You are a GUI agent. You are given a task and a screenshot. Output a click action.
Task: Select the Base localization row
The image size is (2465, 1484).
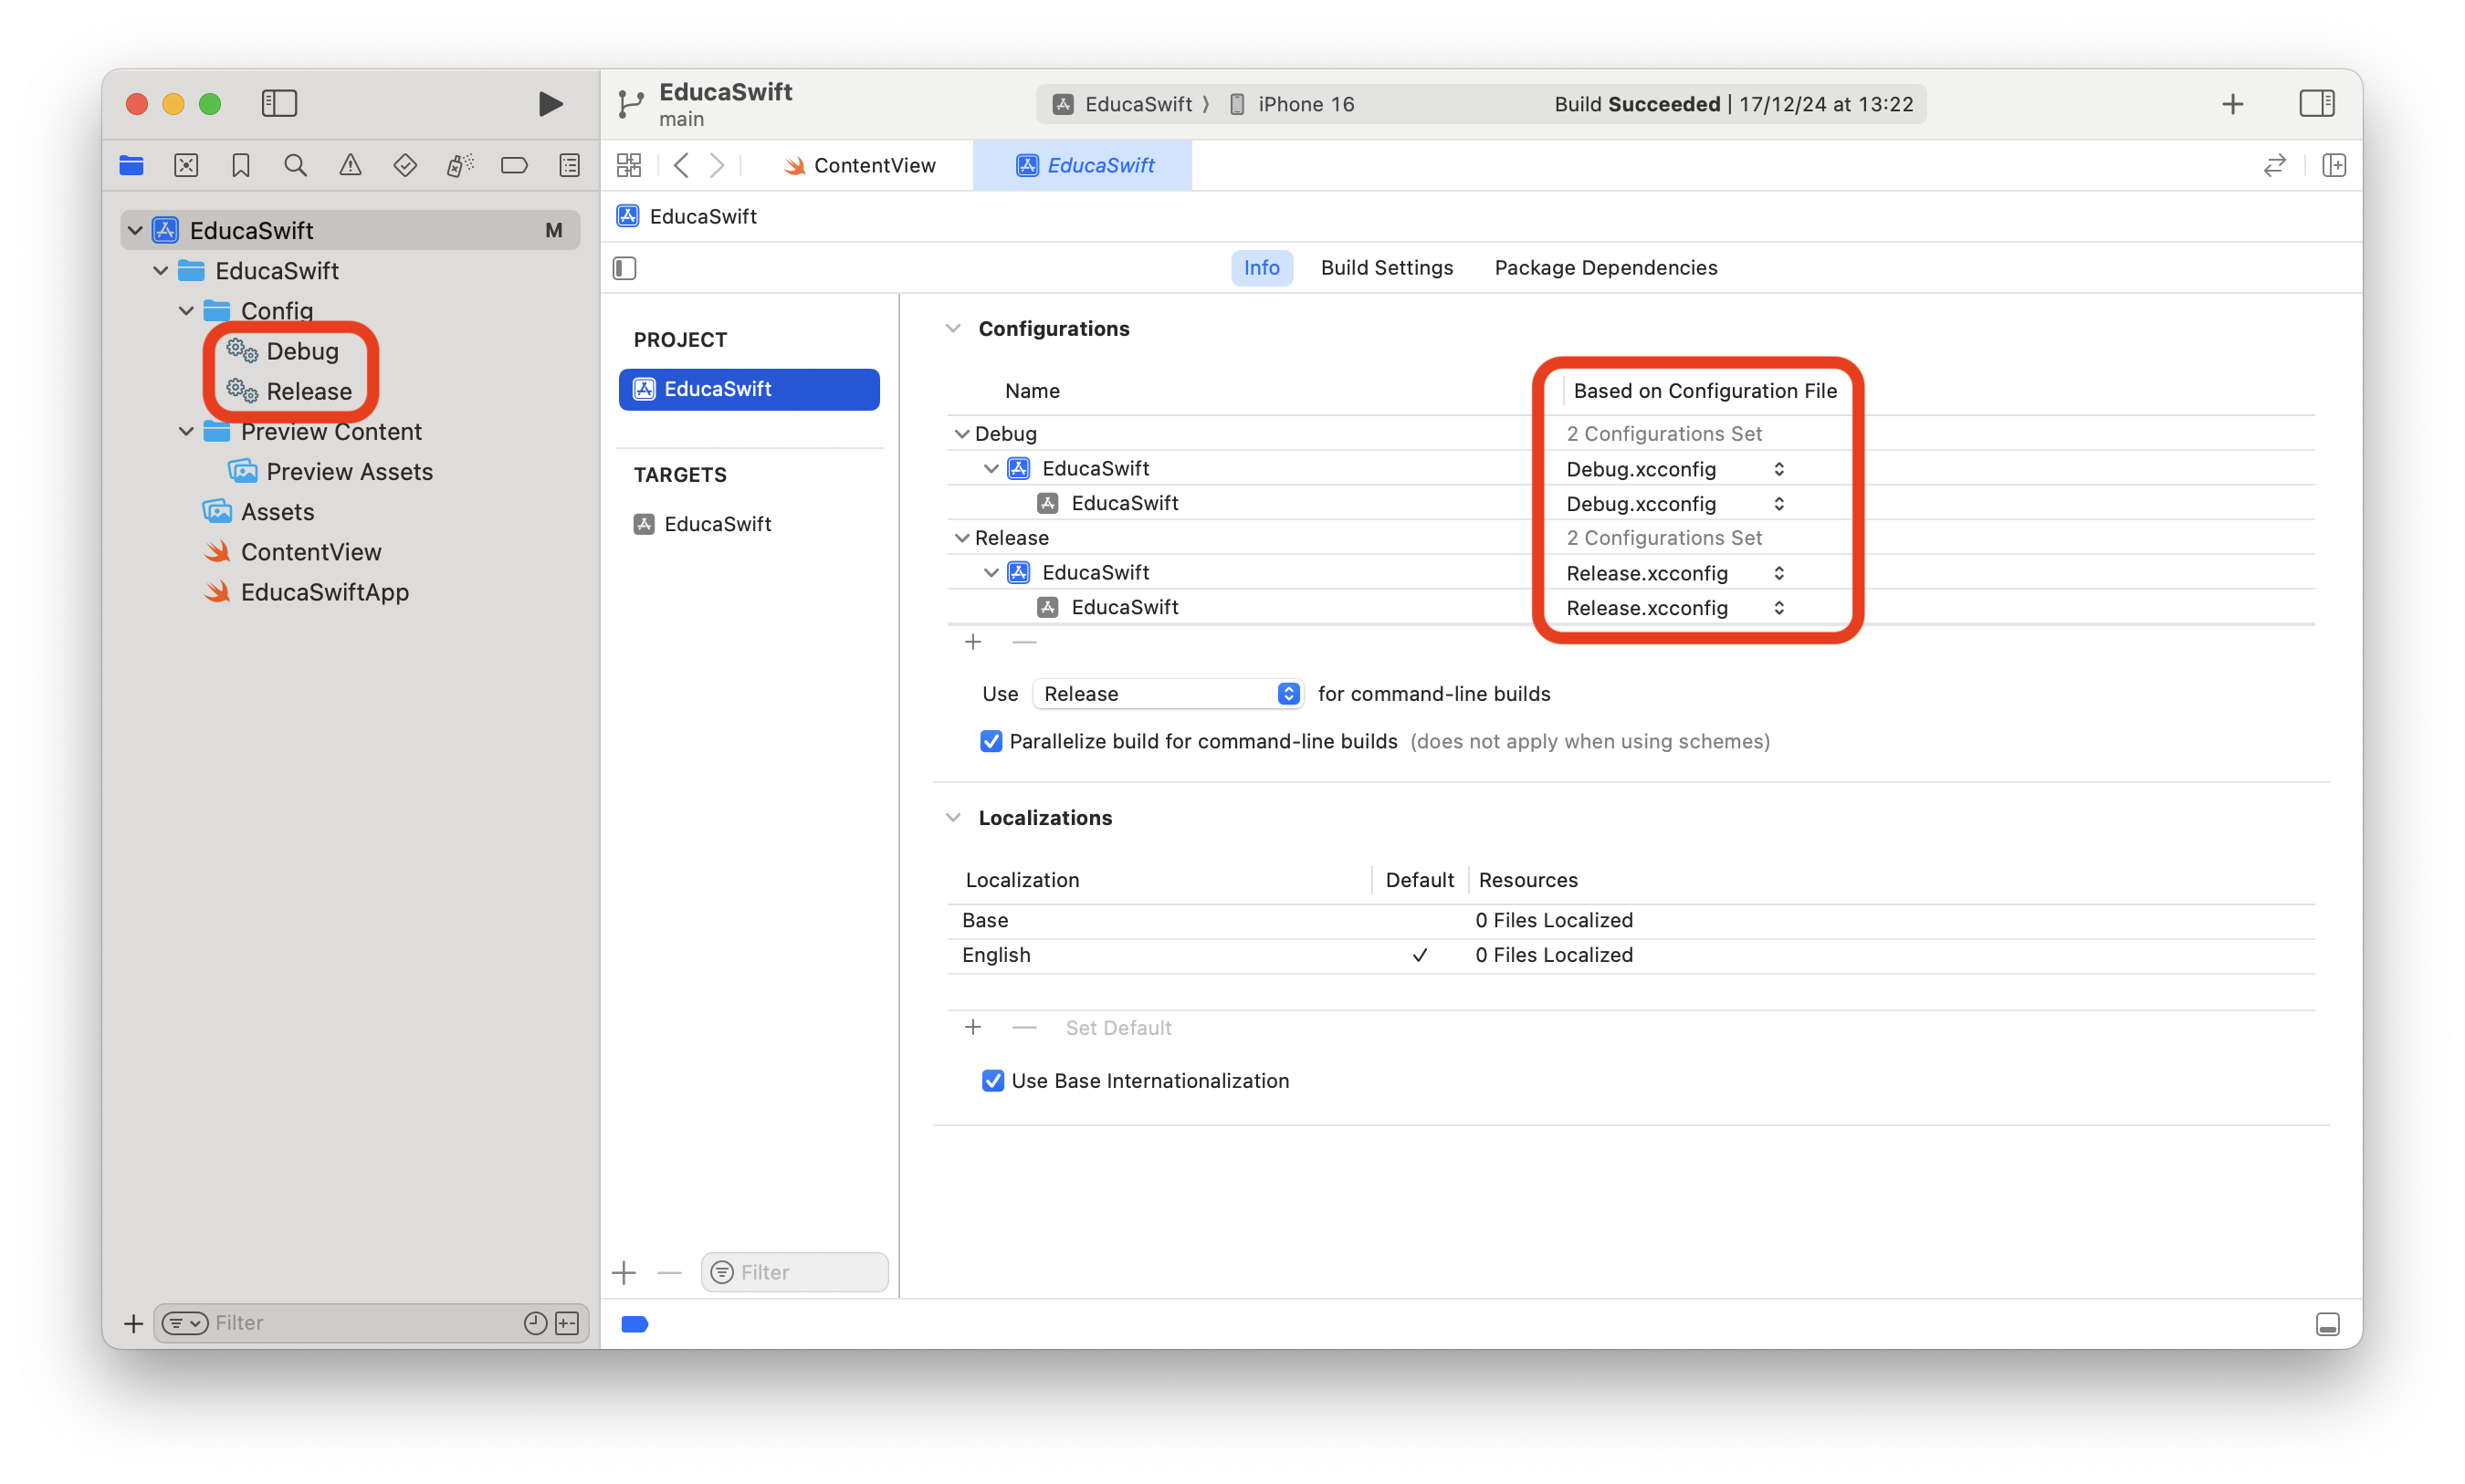[1630, 920]
